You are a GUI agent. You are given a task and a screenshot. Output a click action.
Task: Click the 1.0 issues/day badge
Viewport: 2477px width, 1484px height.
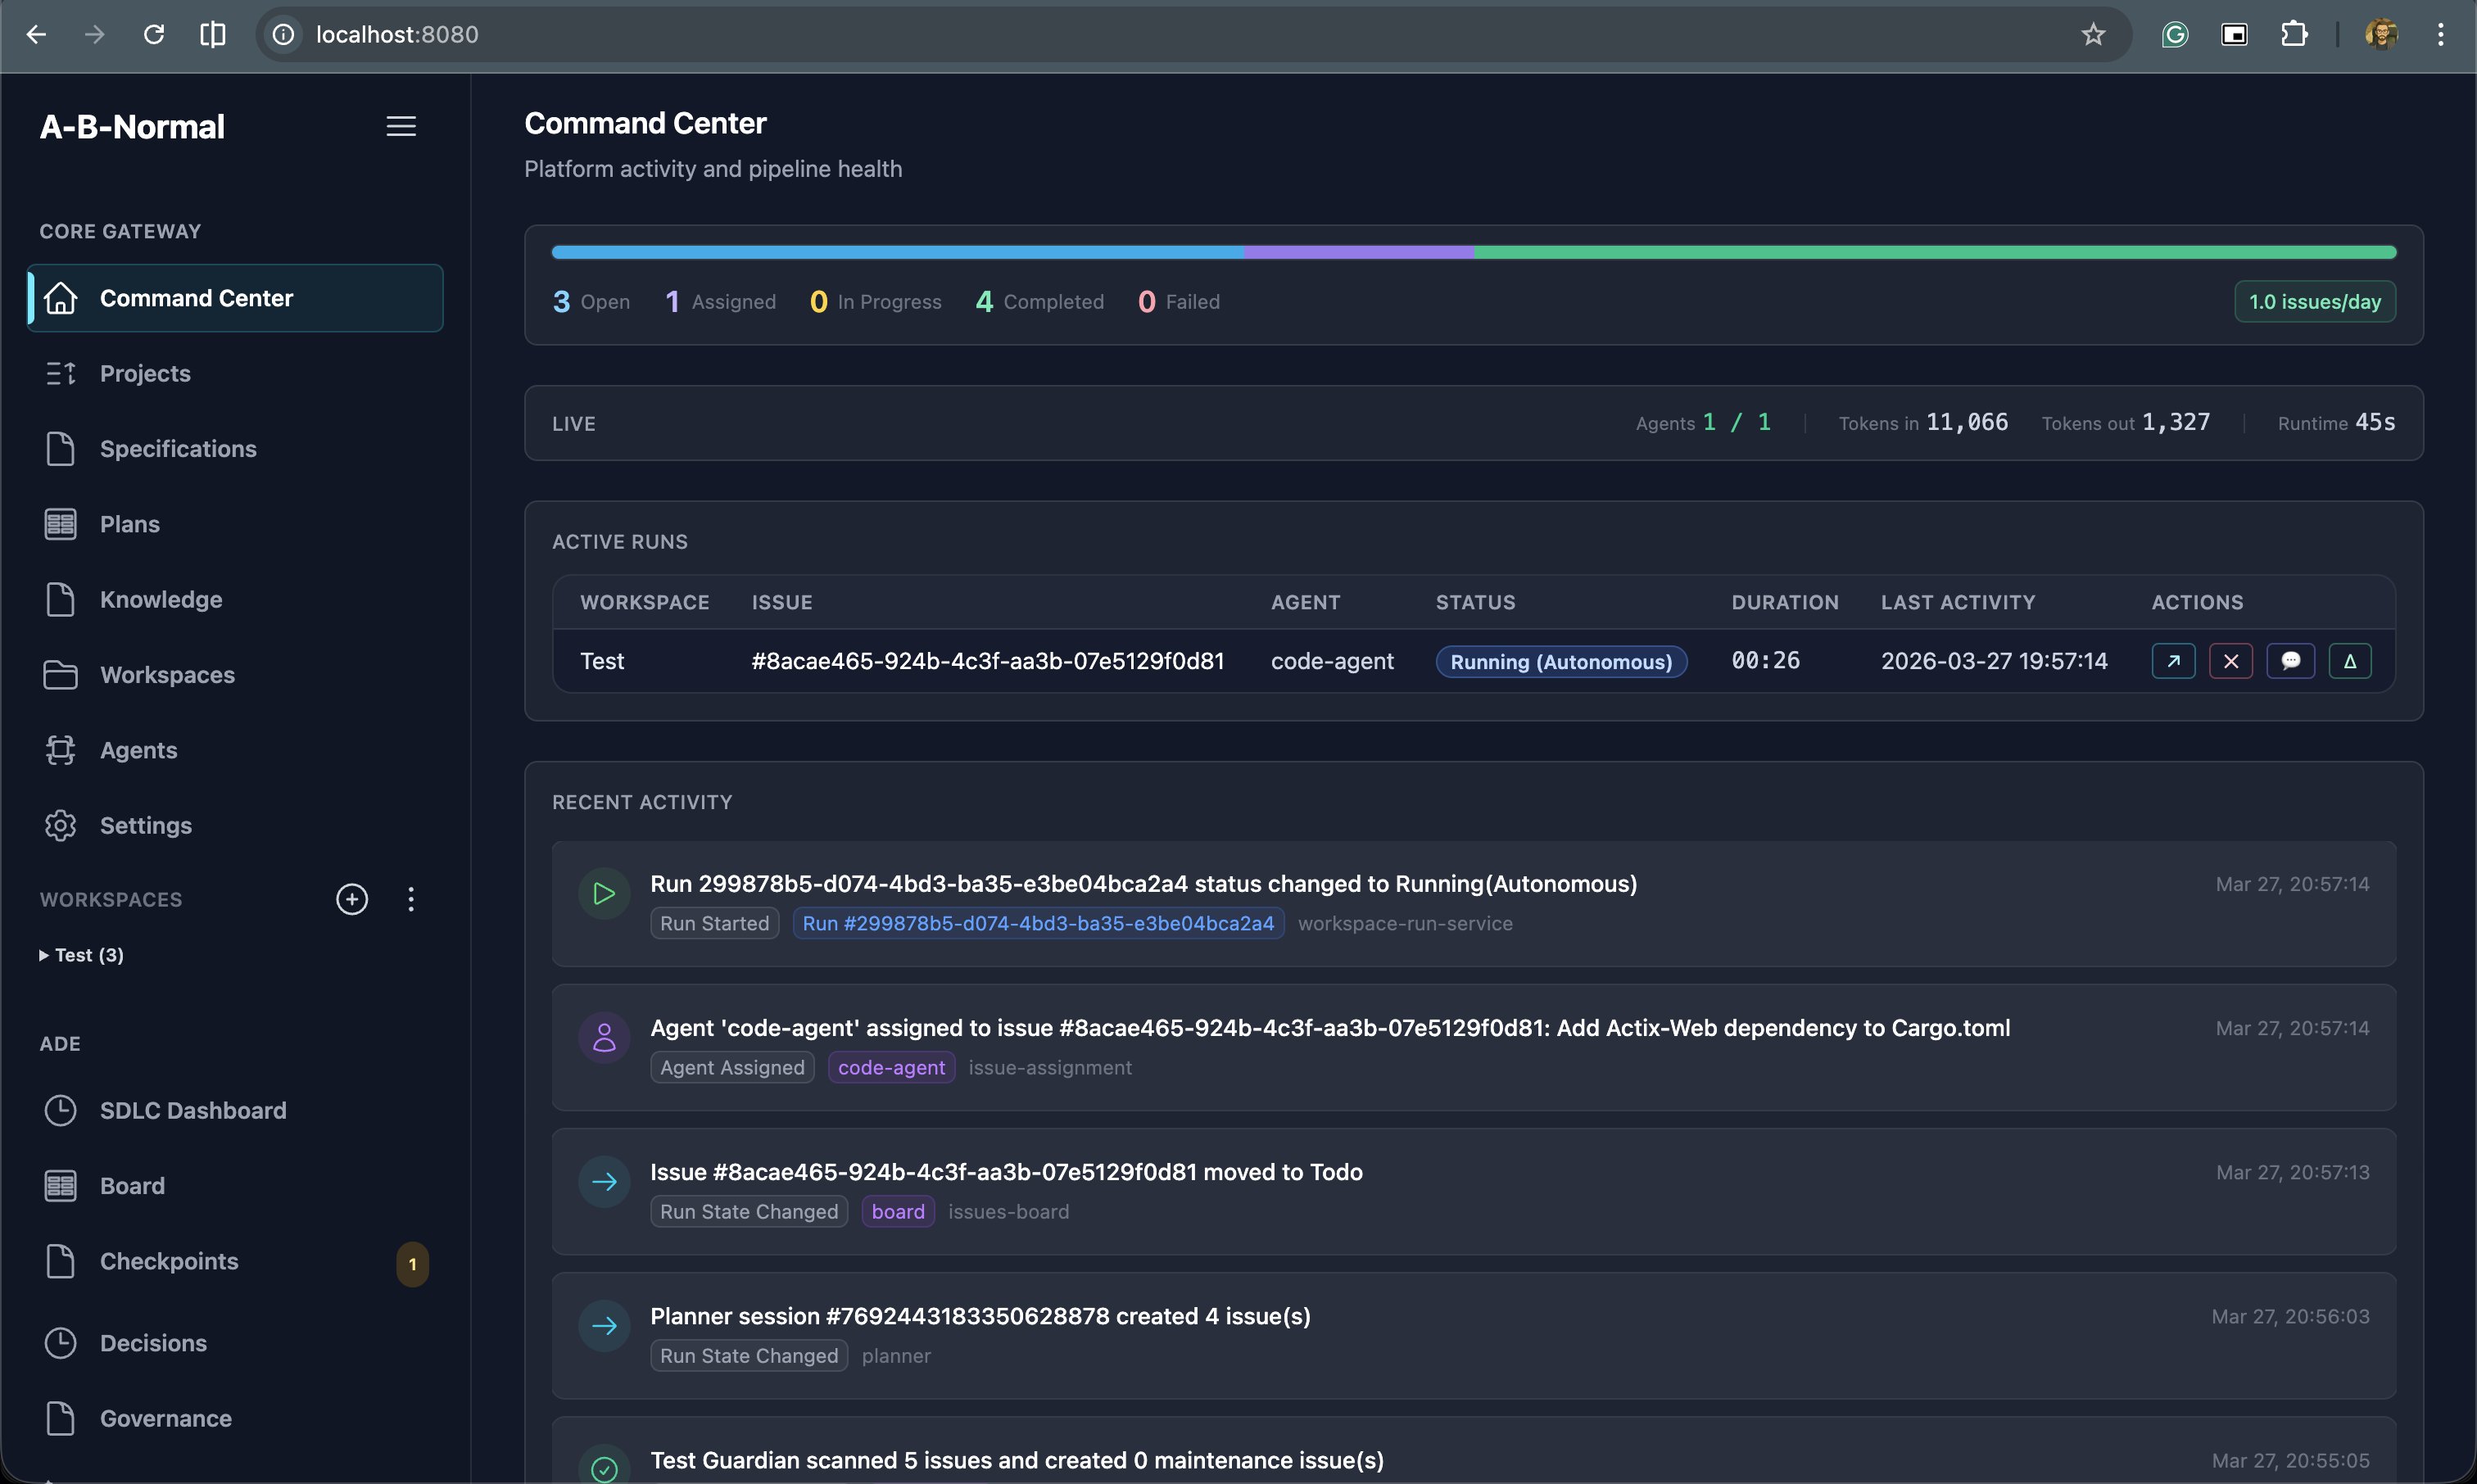2314,302
